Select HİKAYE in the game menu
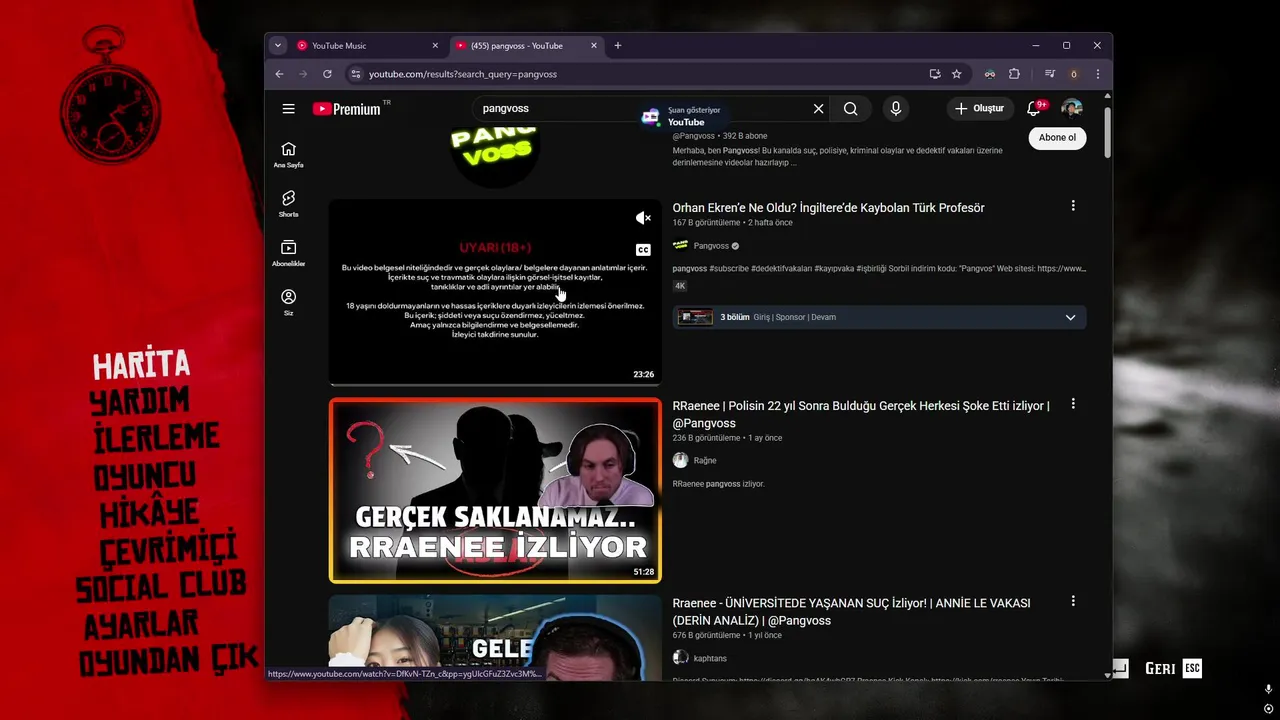 (x=150, y=512)
